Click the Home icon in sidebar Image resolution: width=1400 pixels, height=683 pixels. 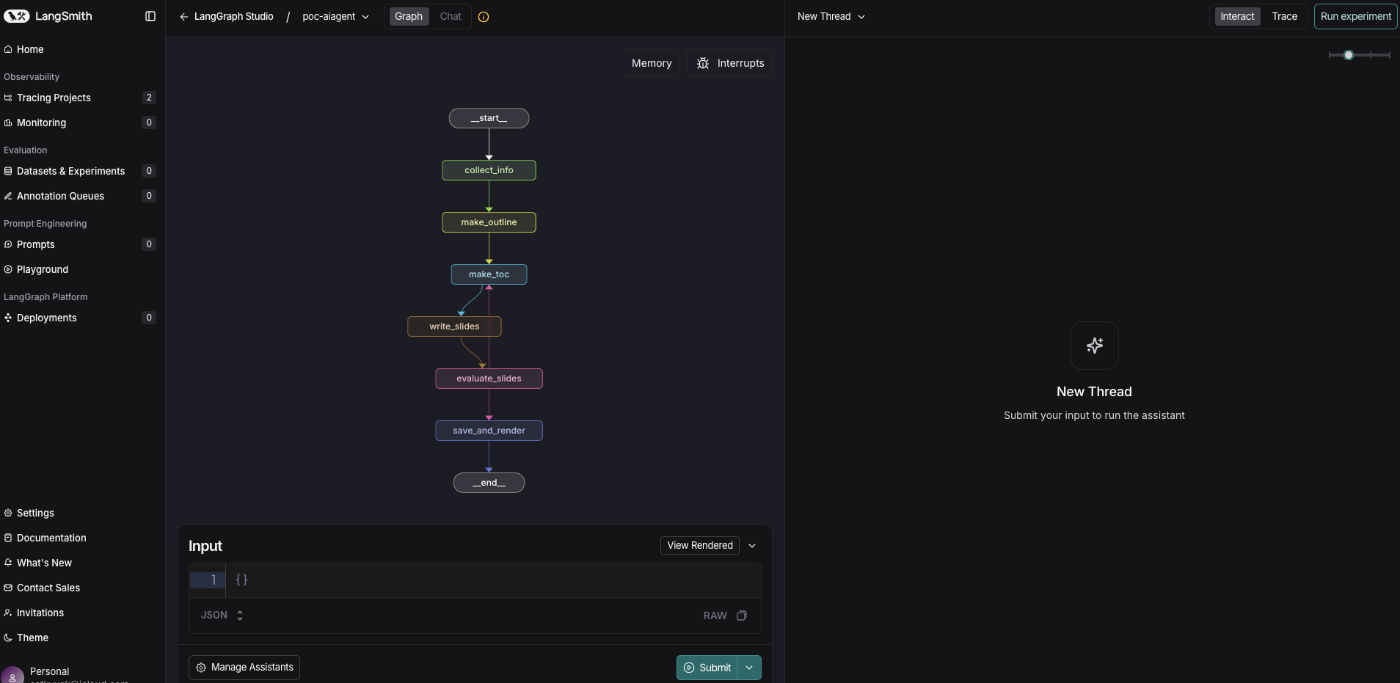(x=8, y=49)
